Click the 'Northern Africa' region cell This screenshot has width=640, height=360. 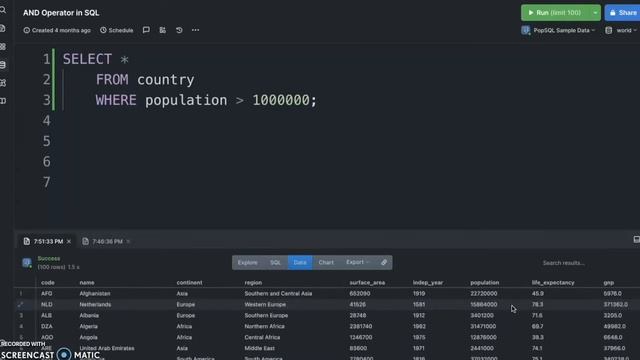click(264, 327)
